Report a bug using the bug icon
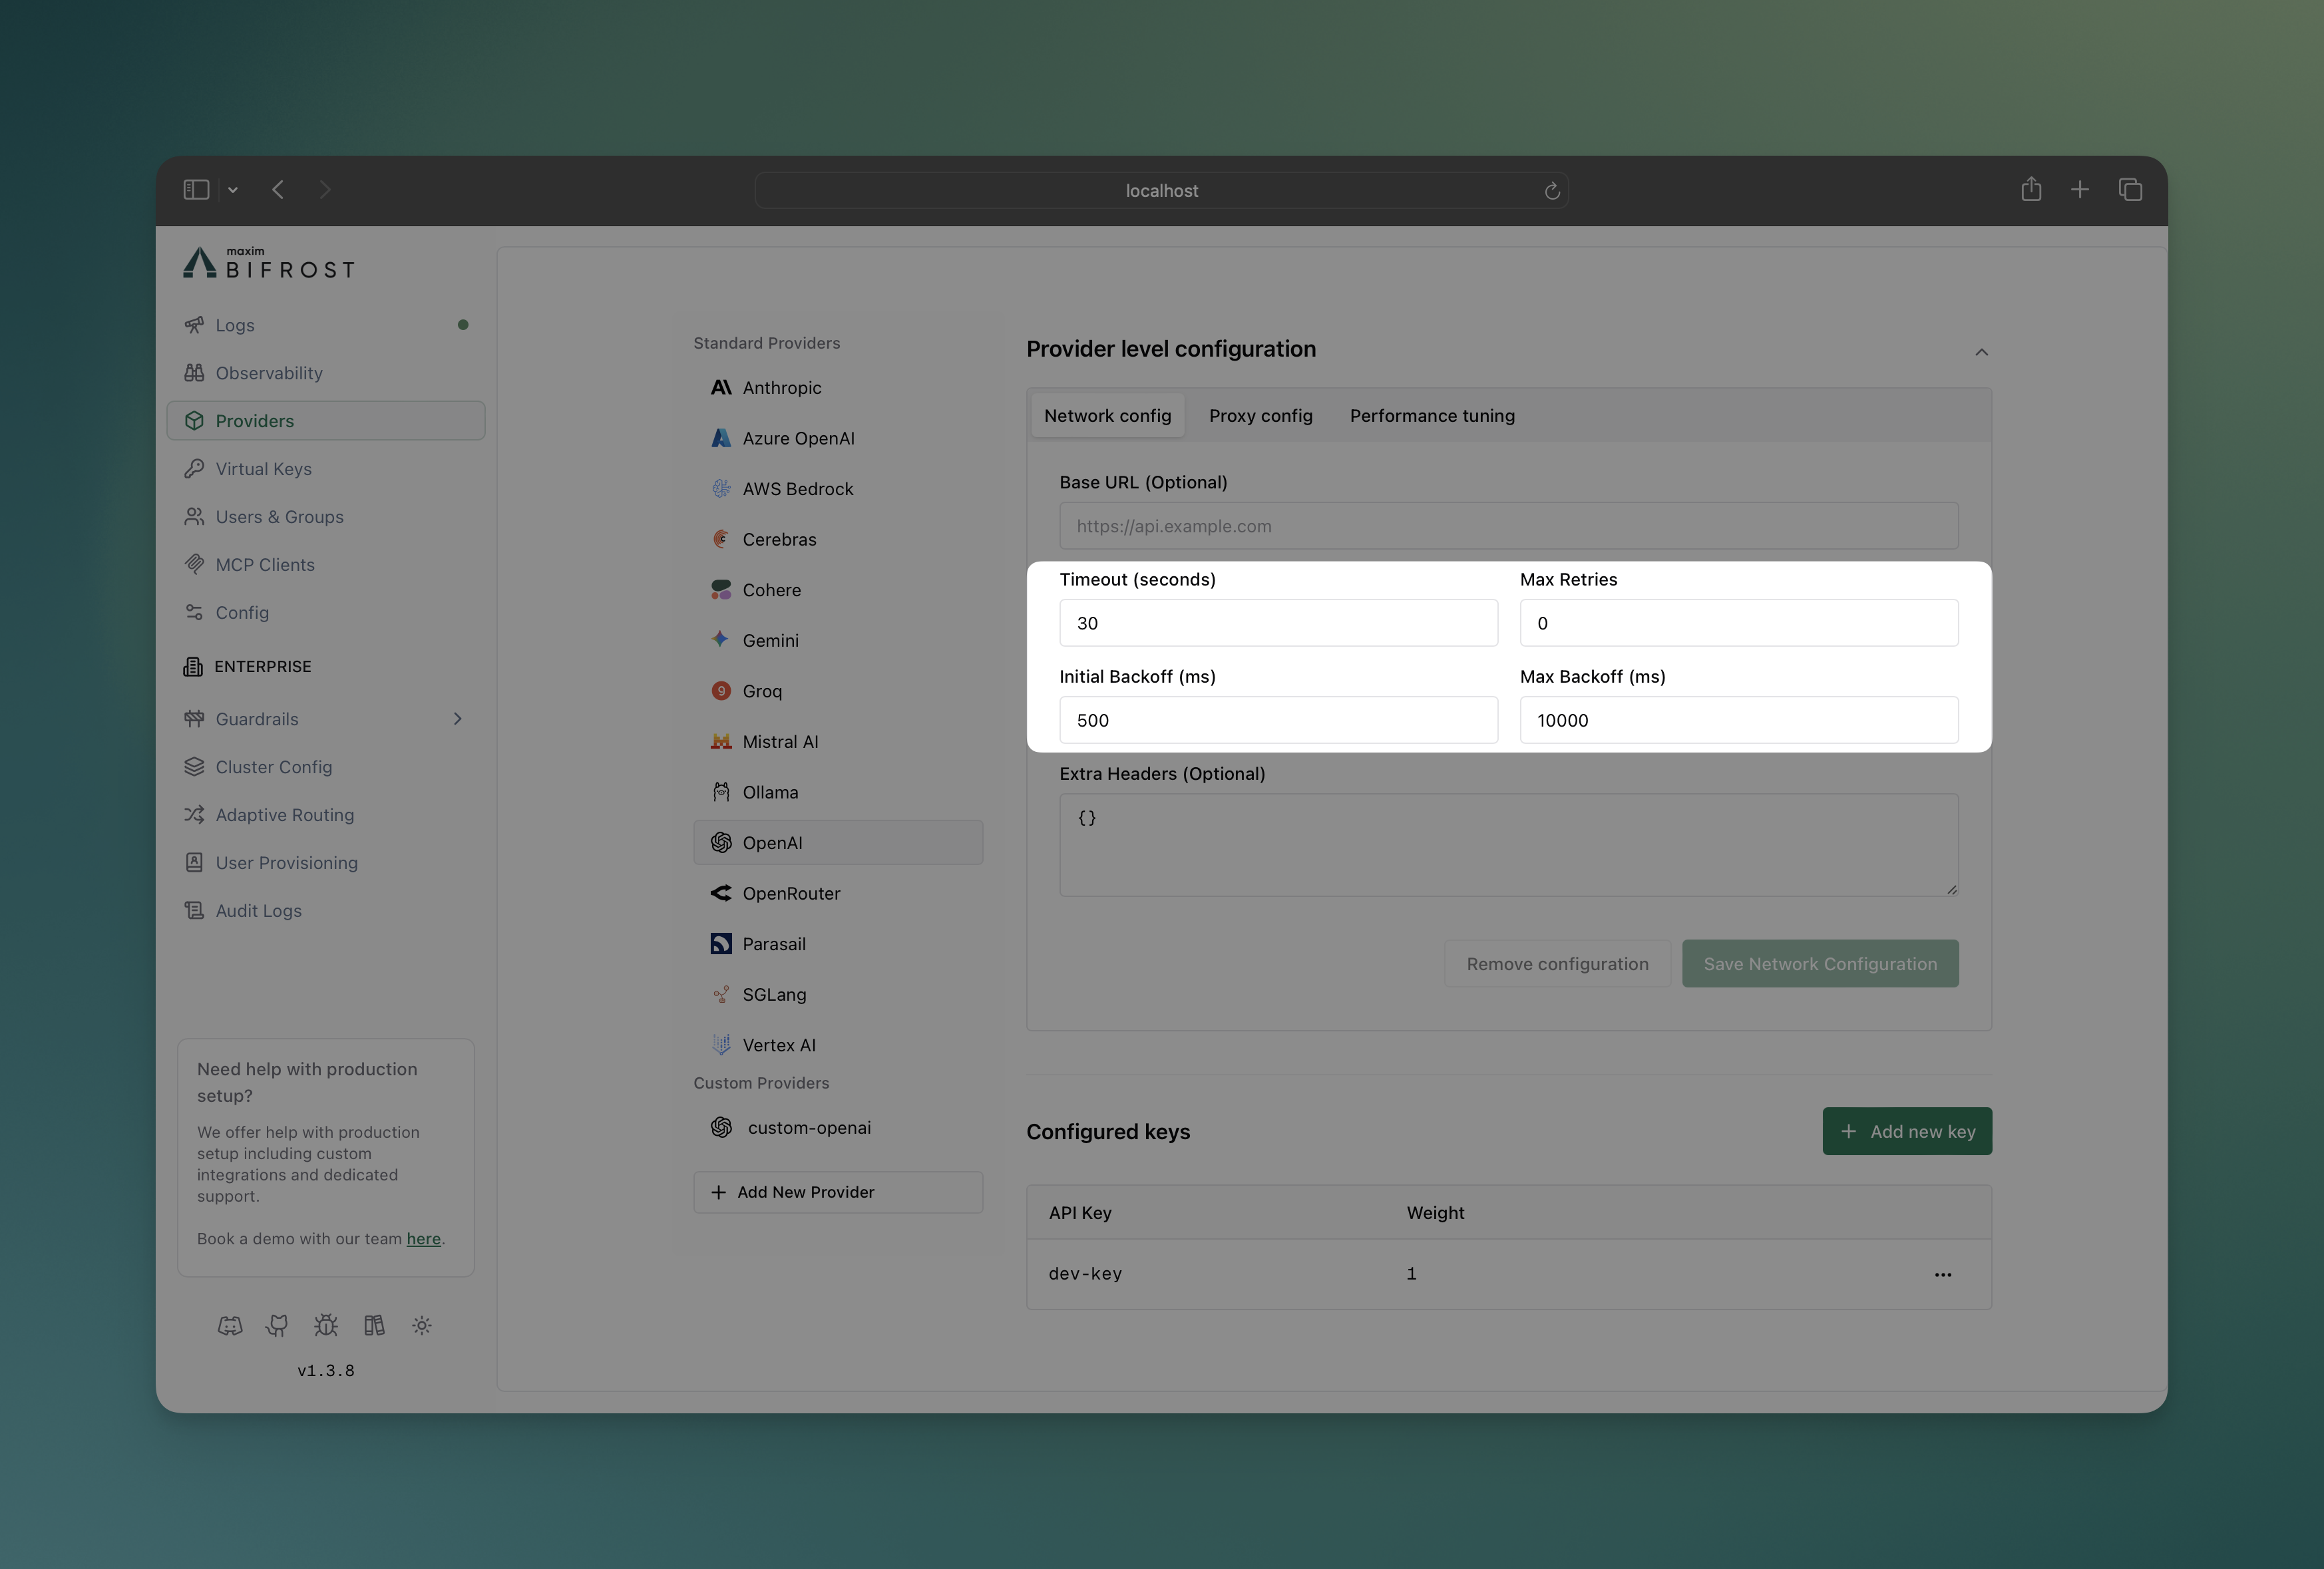Screen dimensions: 2324x1569 pyautogui.click(x=325, y=1325)
